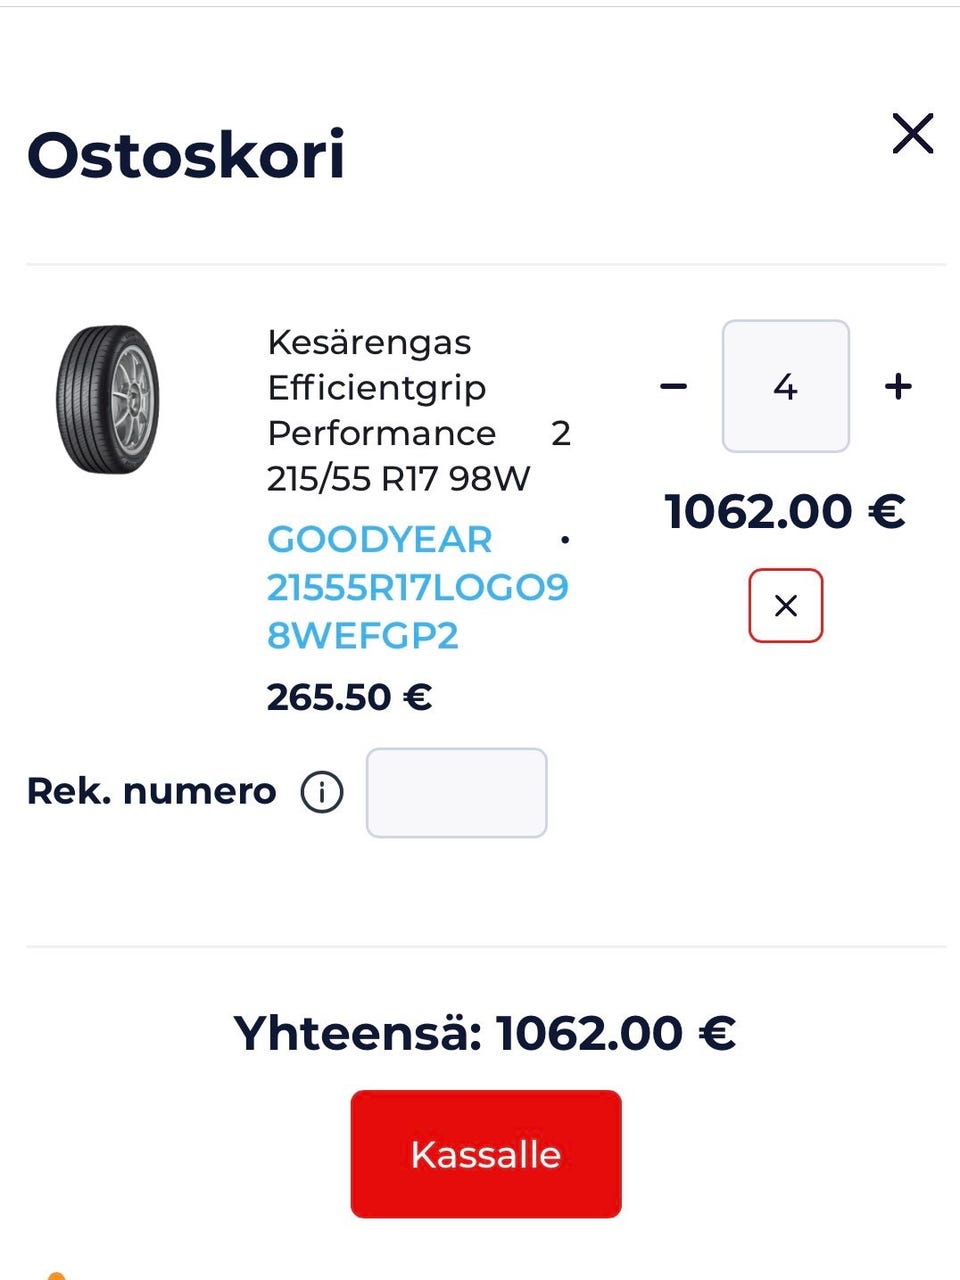960x1280 pixels.
Task: Click the Kesärengas product title word
Action: pyautogui.click(x=369, y=342)
